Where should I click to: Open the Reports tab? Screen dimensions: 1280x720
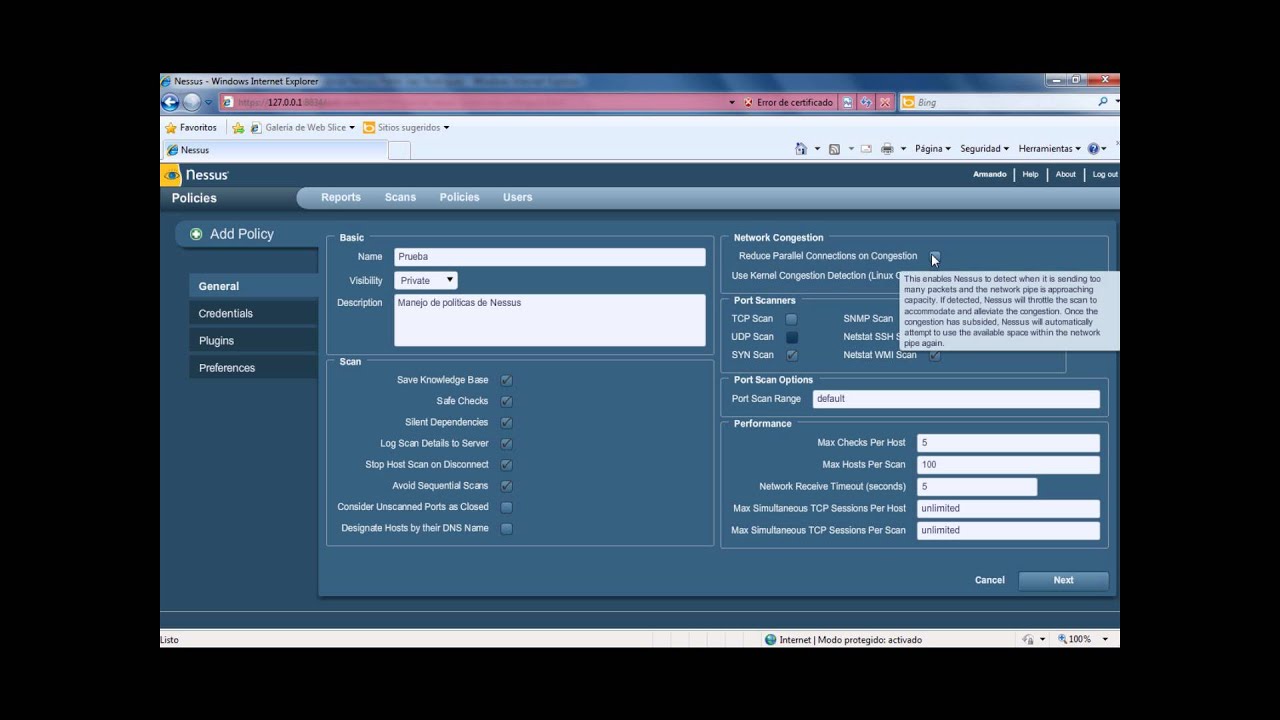tap(341, 198)
